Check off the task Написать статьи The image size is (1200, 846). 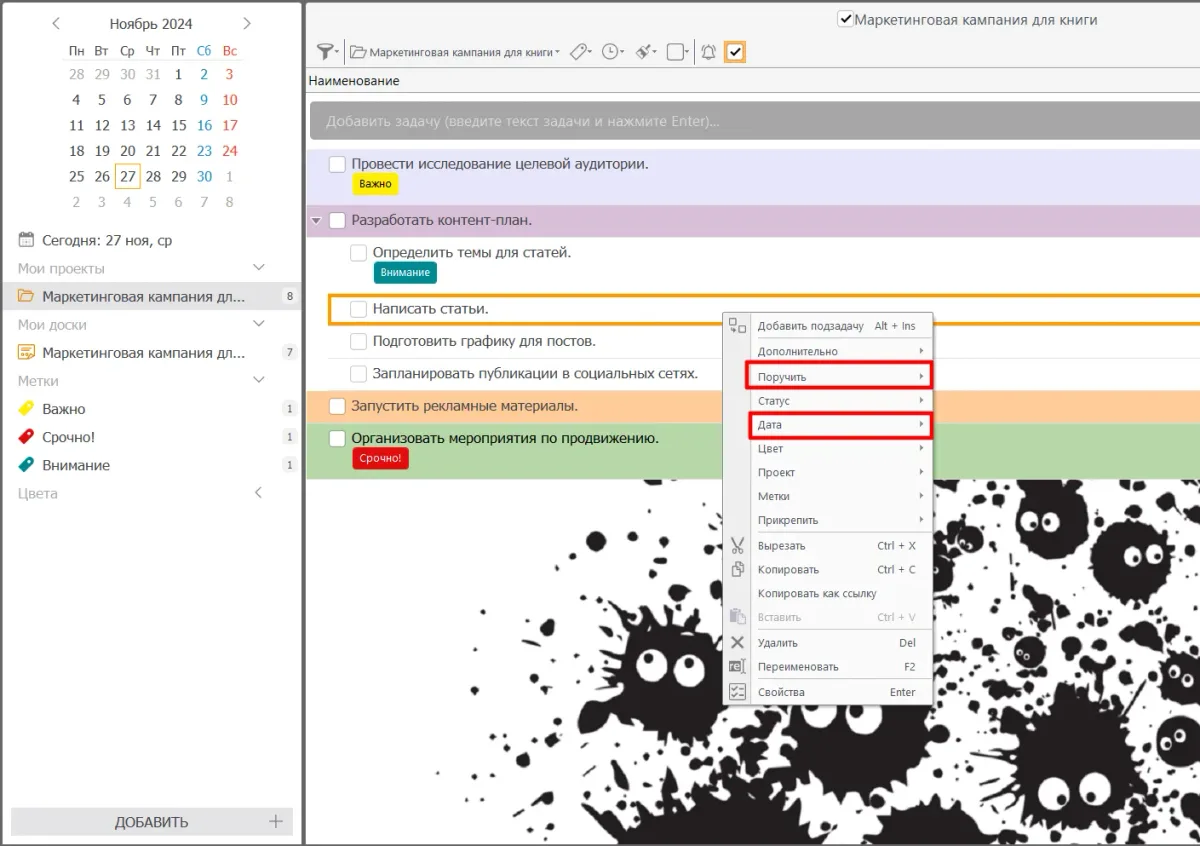(x=358, y=310)
